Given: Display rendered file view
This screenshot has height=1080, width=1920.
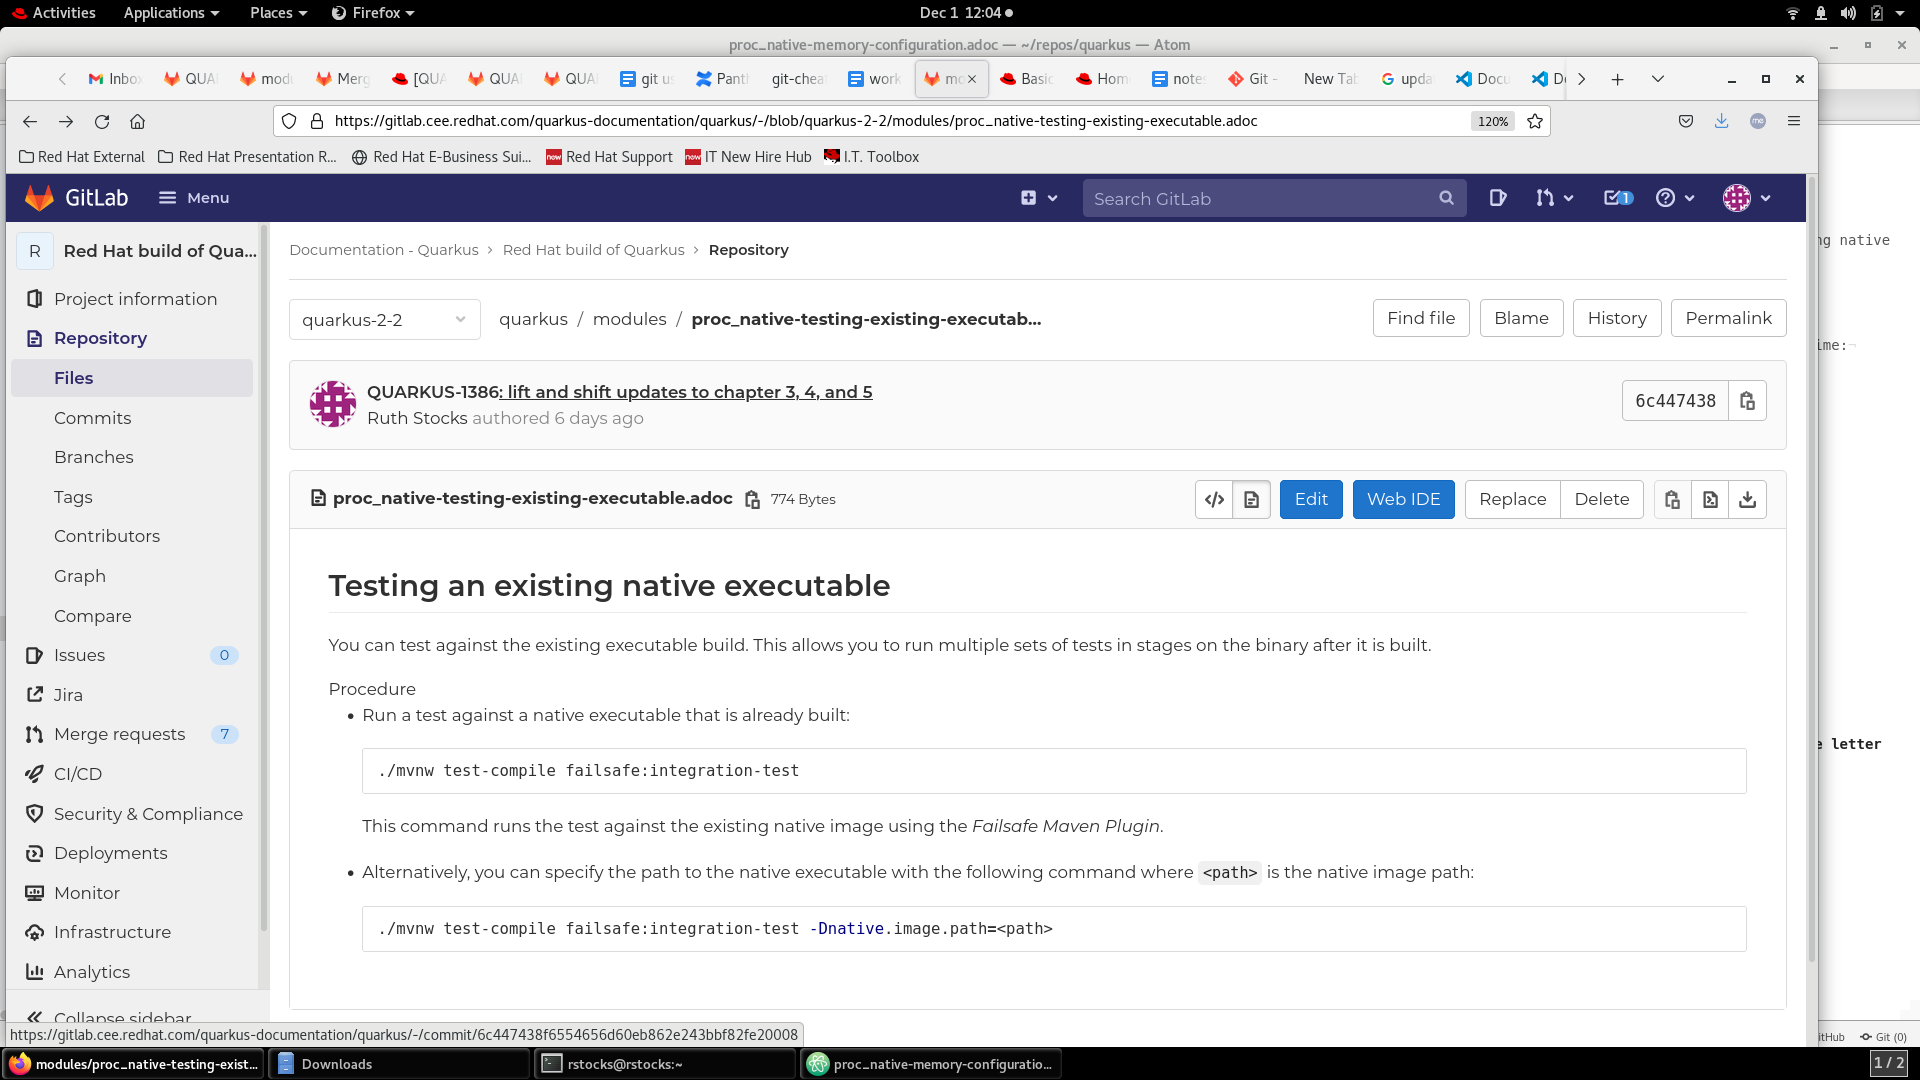Looking at the screenshot, I should (1251, 500).
